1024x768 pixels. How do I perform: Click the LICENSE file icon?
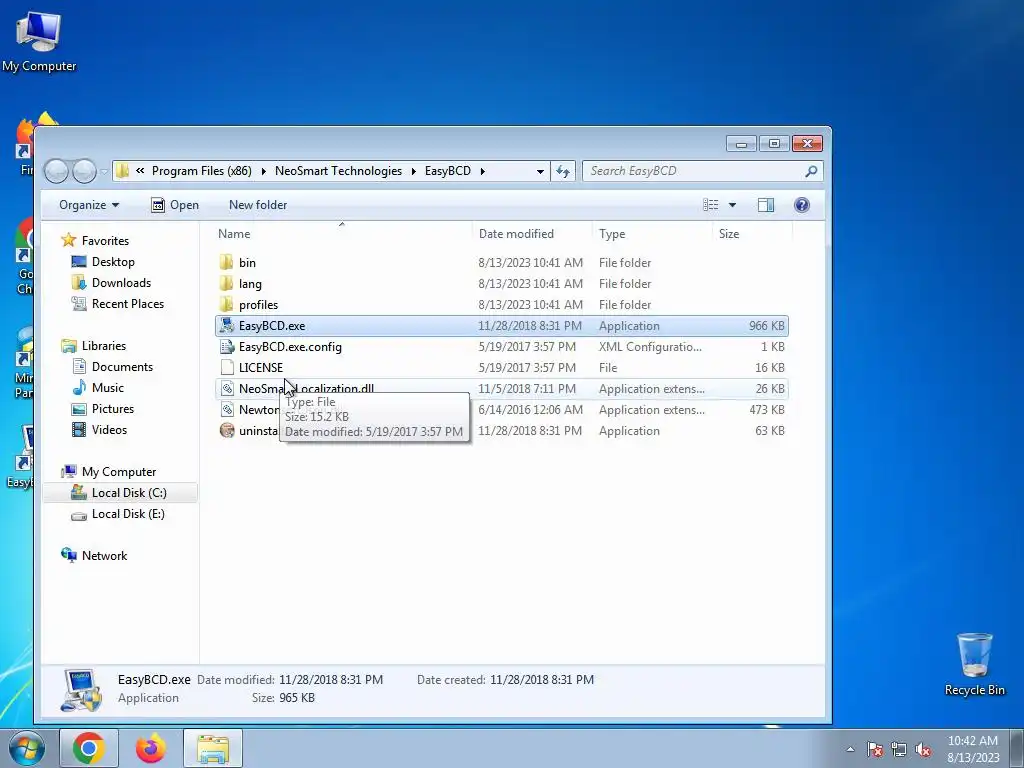[227, 368]
